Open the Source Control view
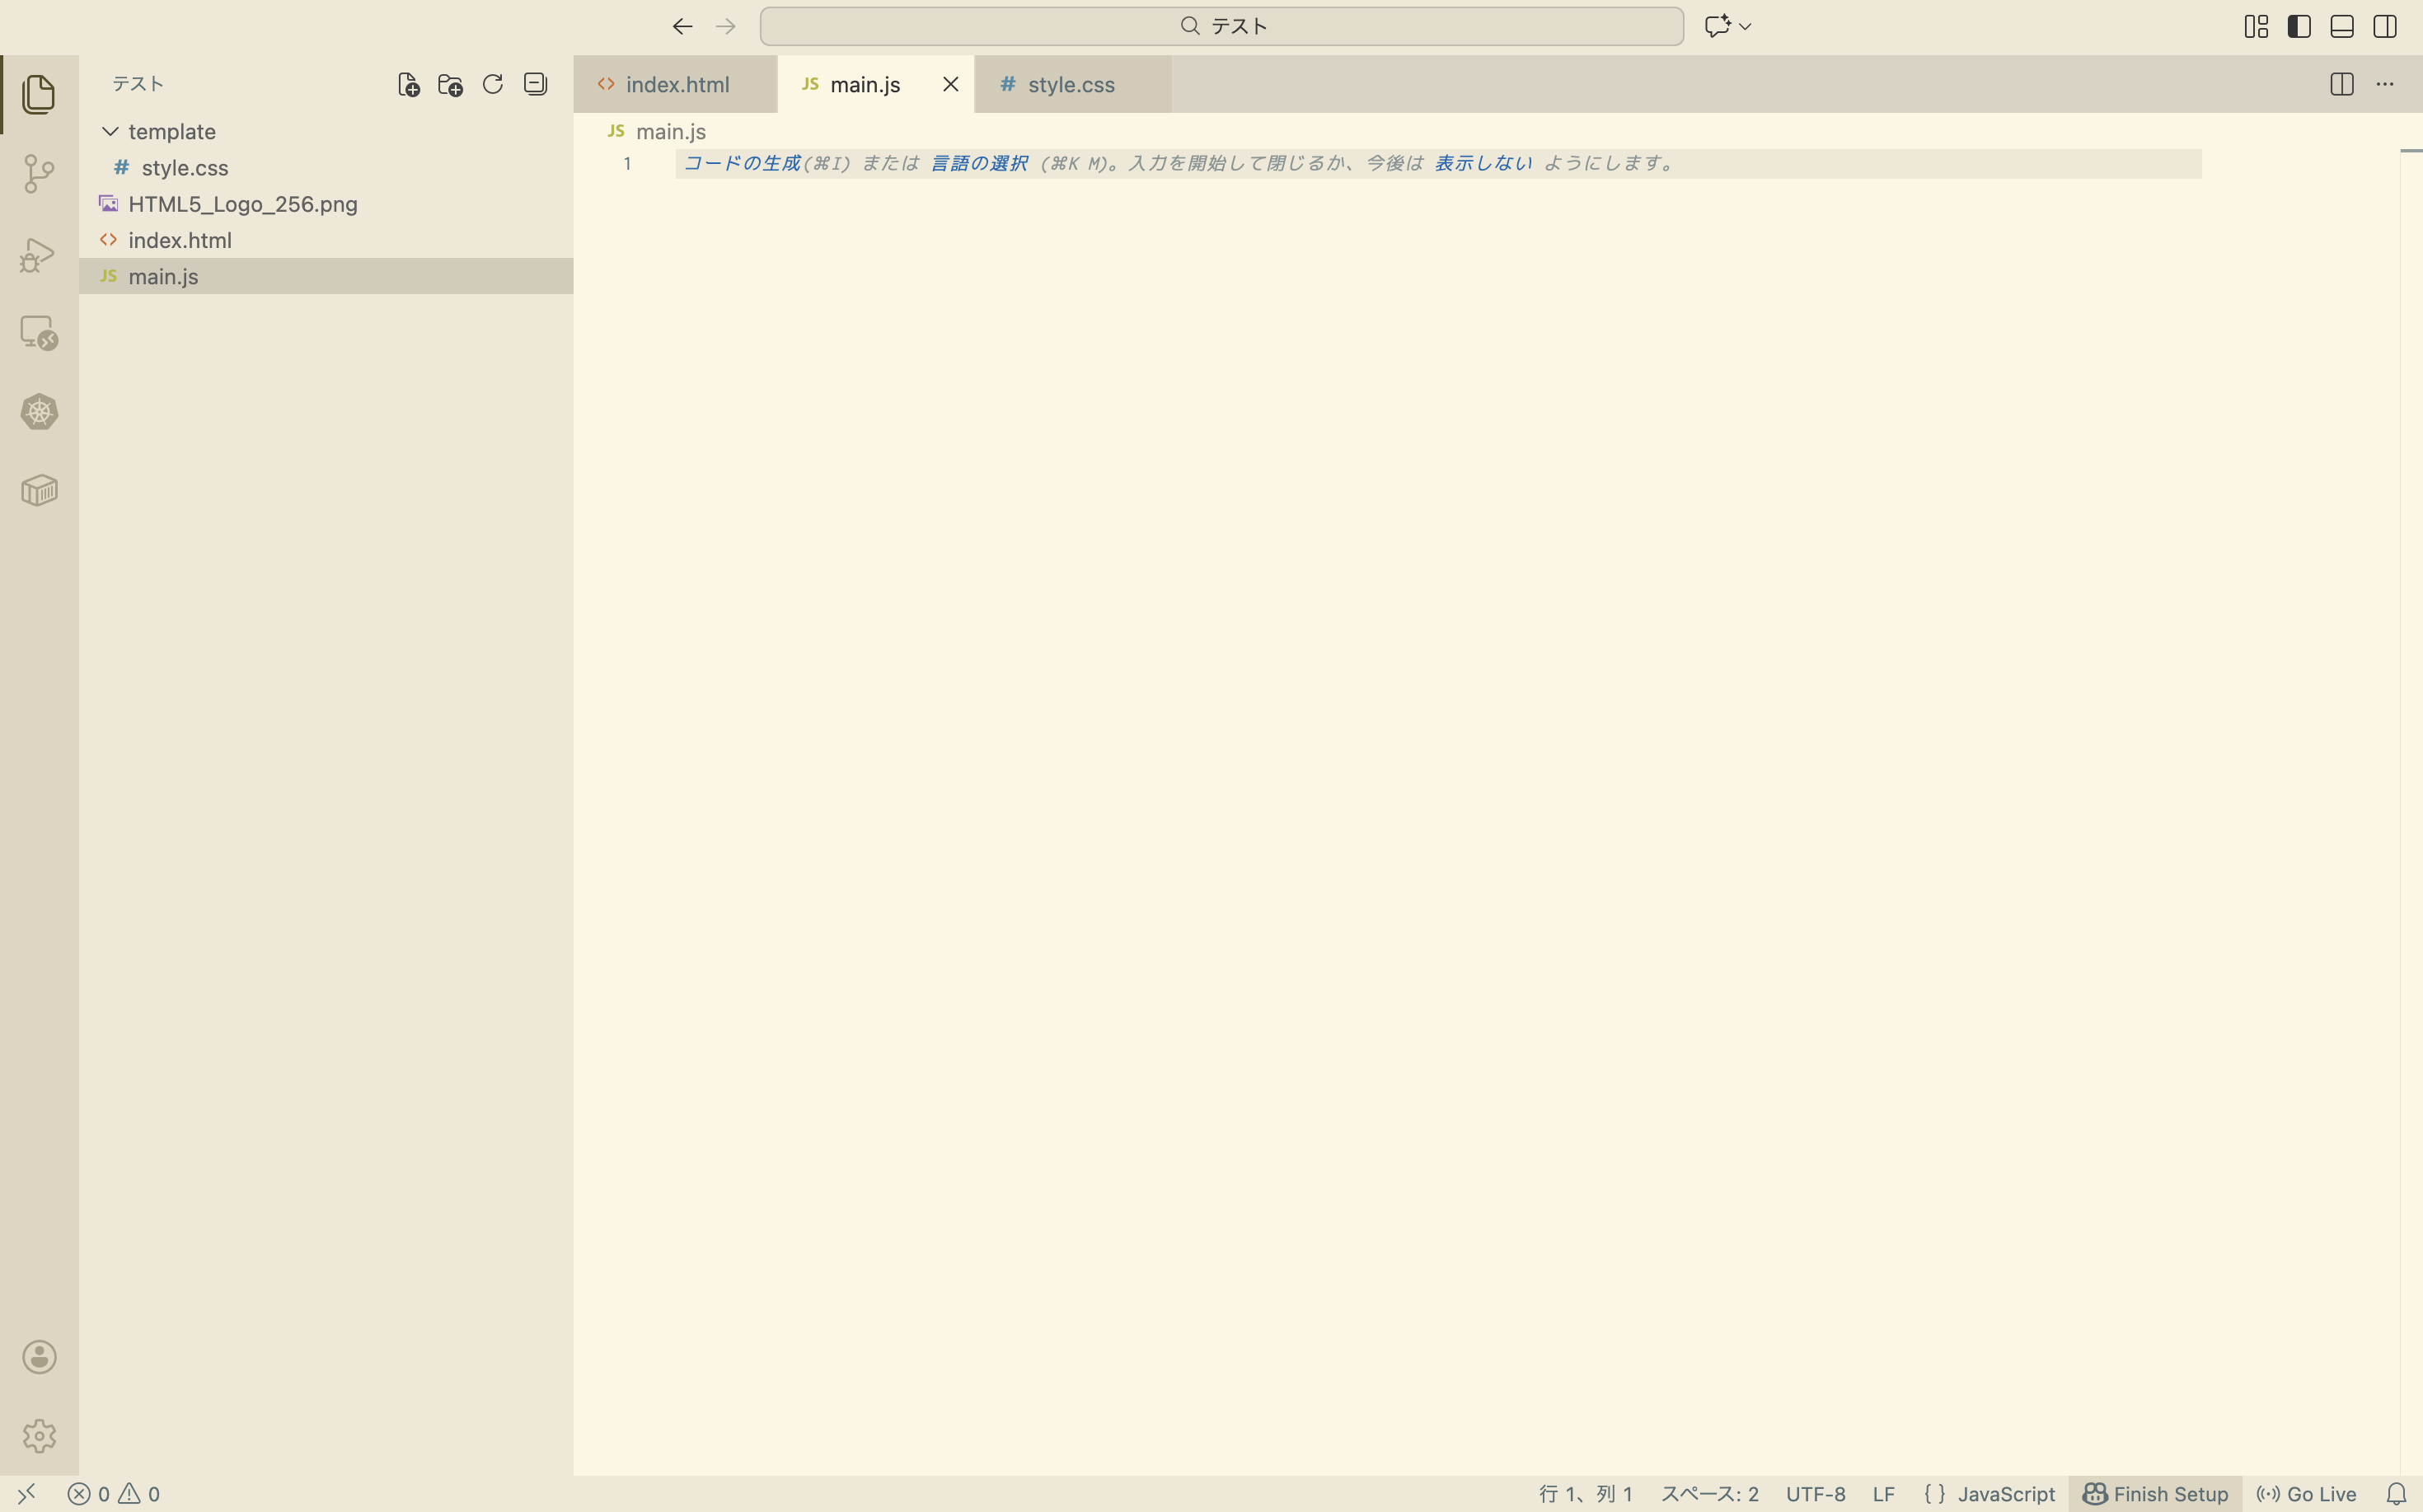The height and width of the screenshot is (1512, 2423). click(39, 173)
